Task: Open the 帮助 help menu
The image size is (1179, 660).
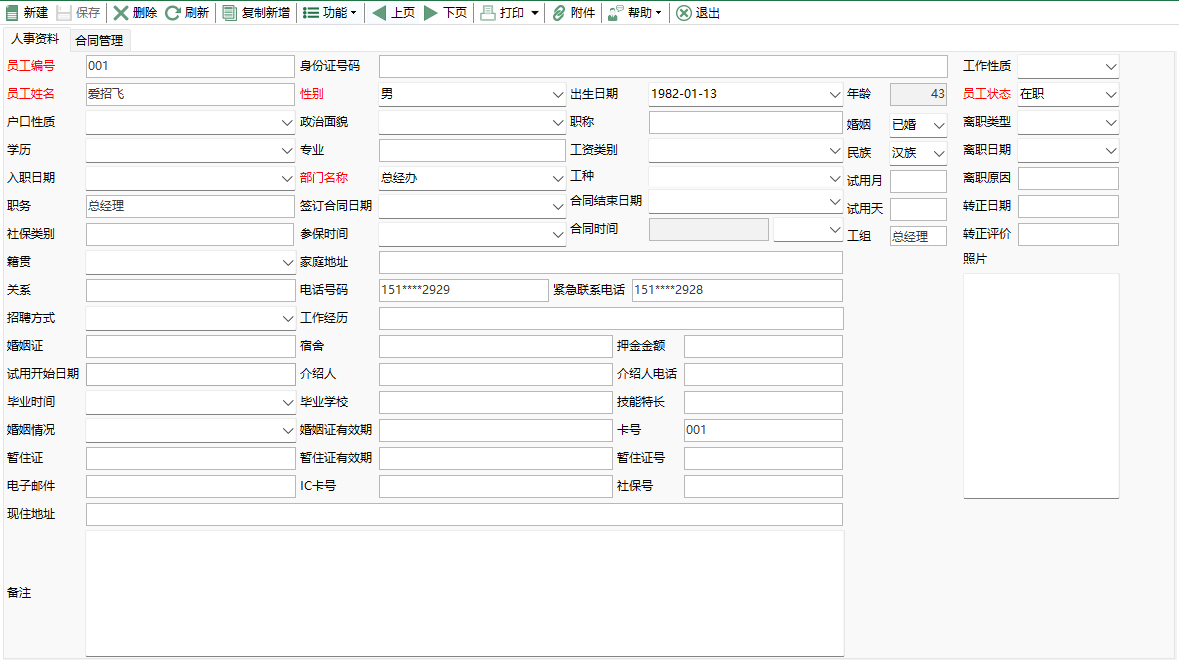Action: 635,14
